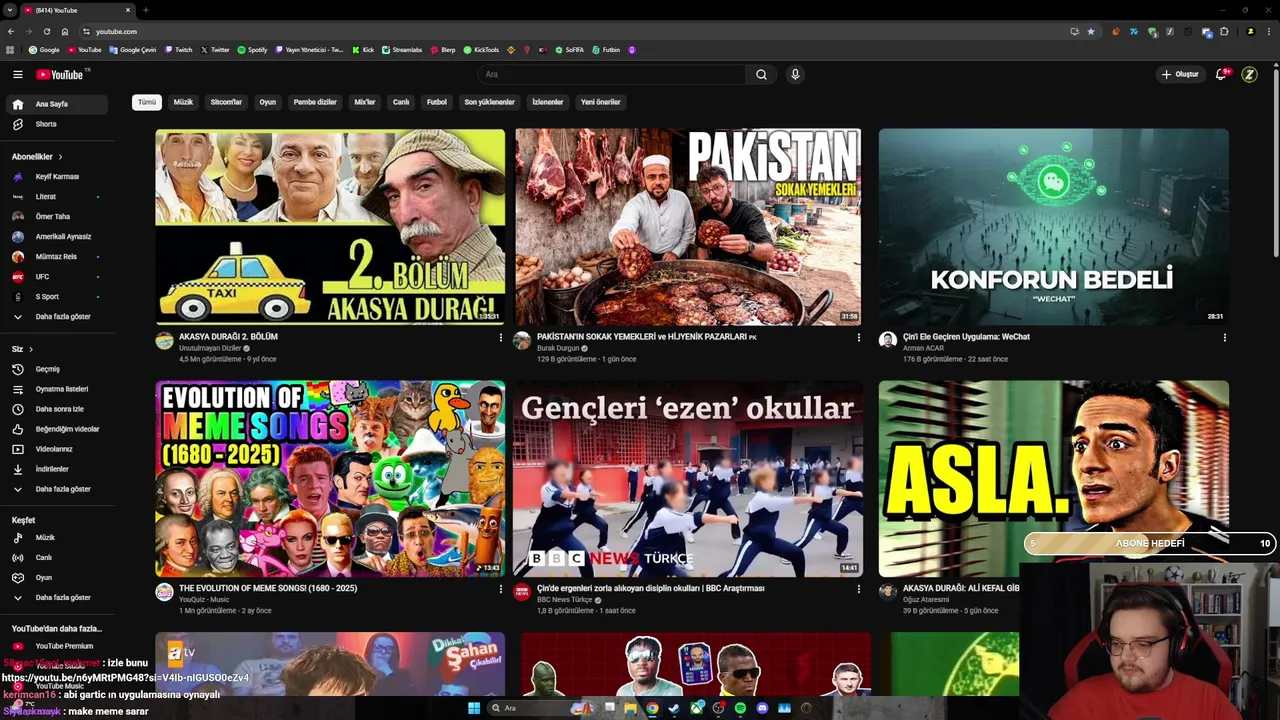Open Müzik under Keşfet

[x=57, y=538]
